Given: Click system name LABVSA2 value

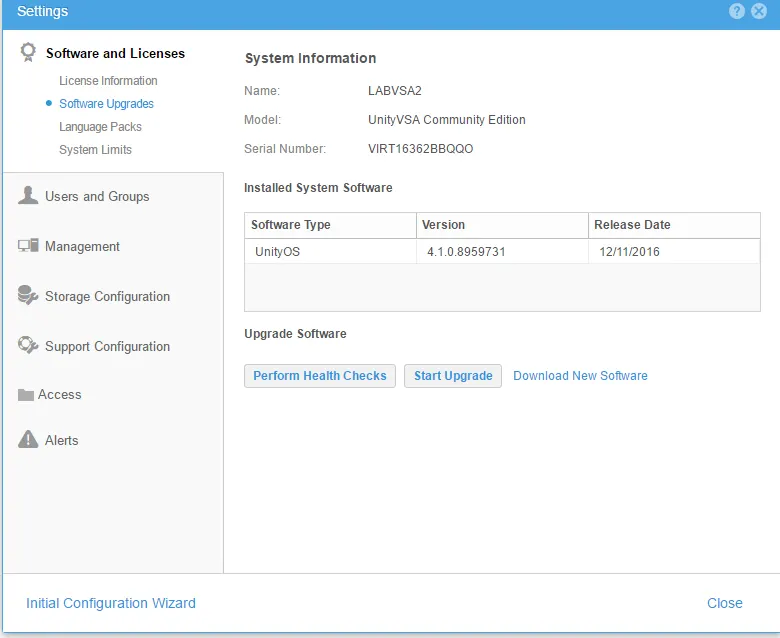Looking at the screenshot, I should point(394,91).
